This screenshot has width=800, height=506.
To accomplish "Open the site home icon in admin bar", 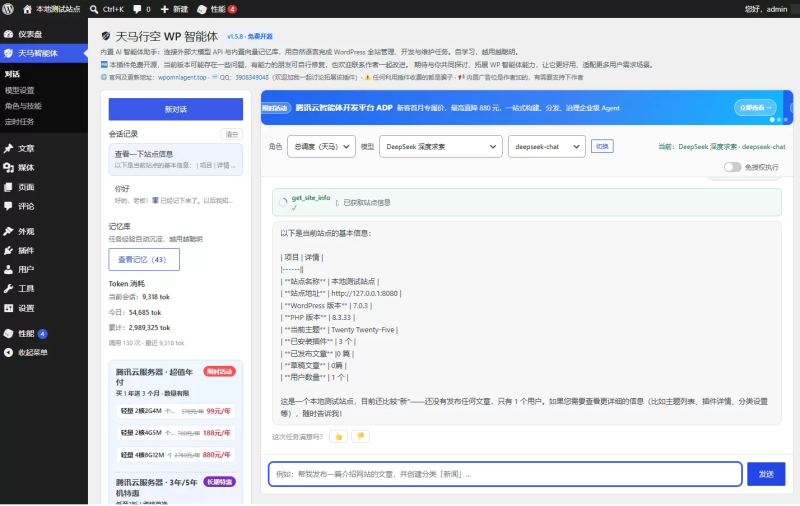I will (x=27, y=9).
